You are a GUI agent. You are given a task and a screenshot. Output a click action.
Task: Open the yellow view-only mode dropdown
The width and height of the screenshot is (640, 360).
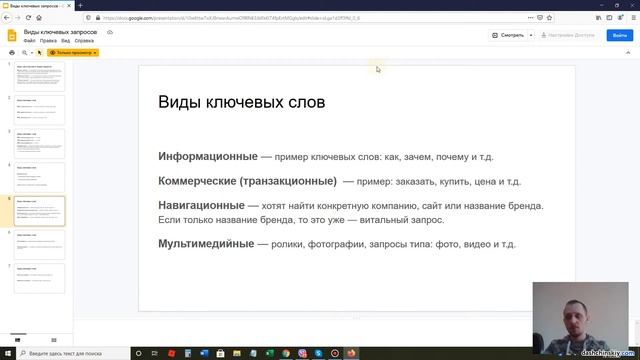[73, 53]
